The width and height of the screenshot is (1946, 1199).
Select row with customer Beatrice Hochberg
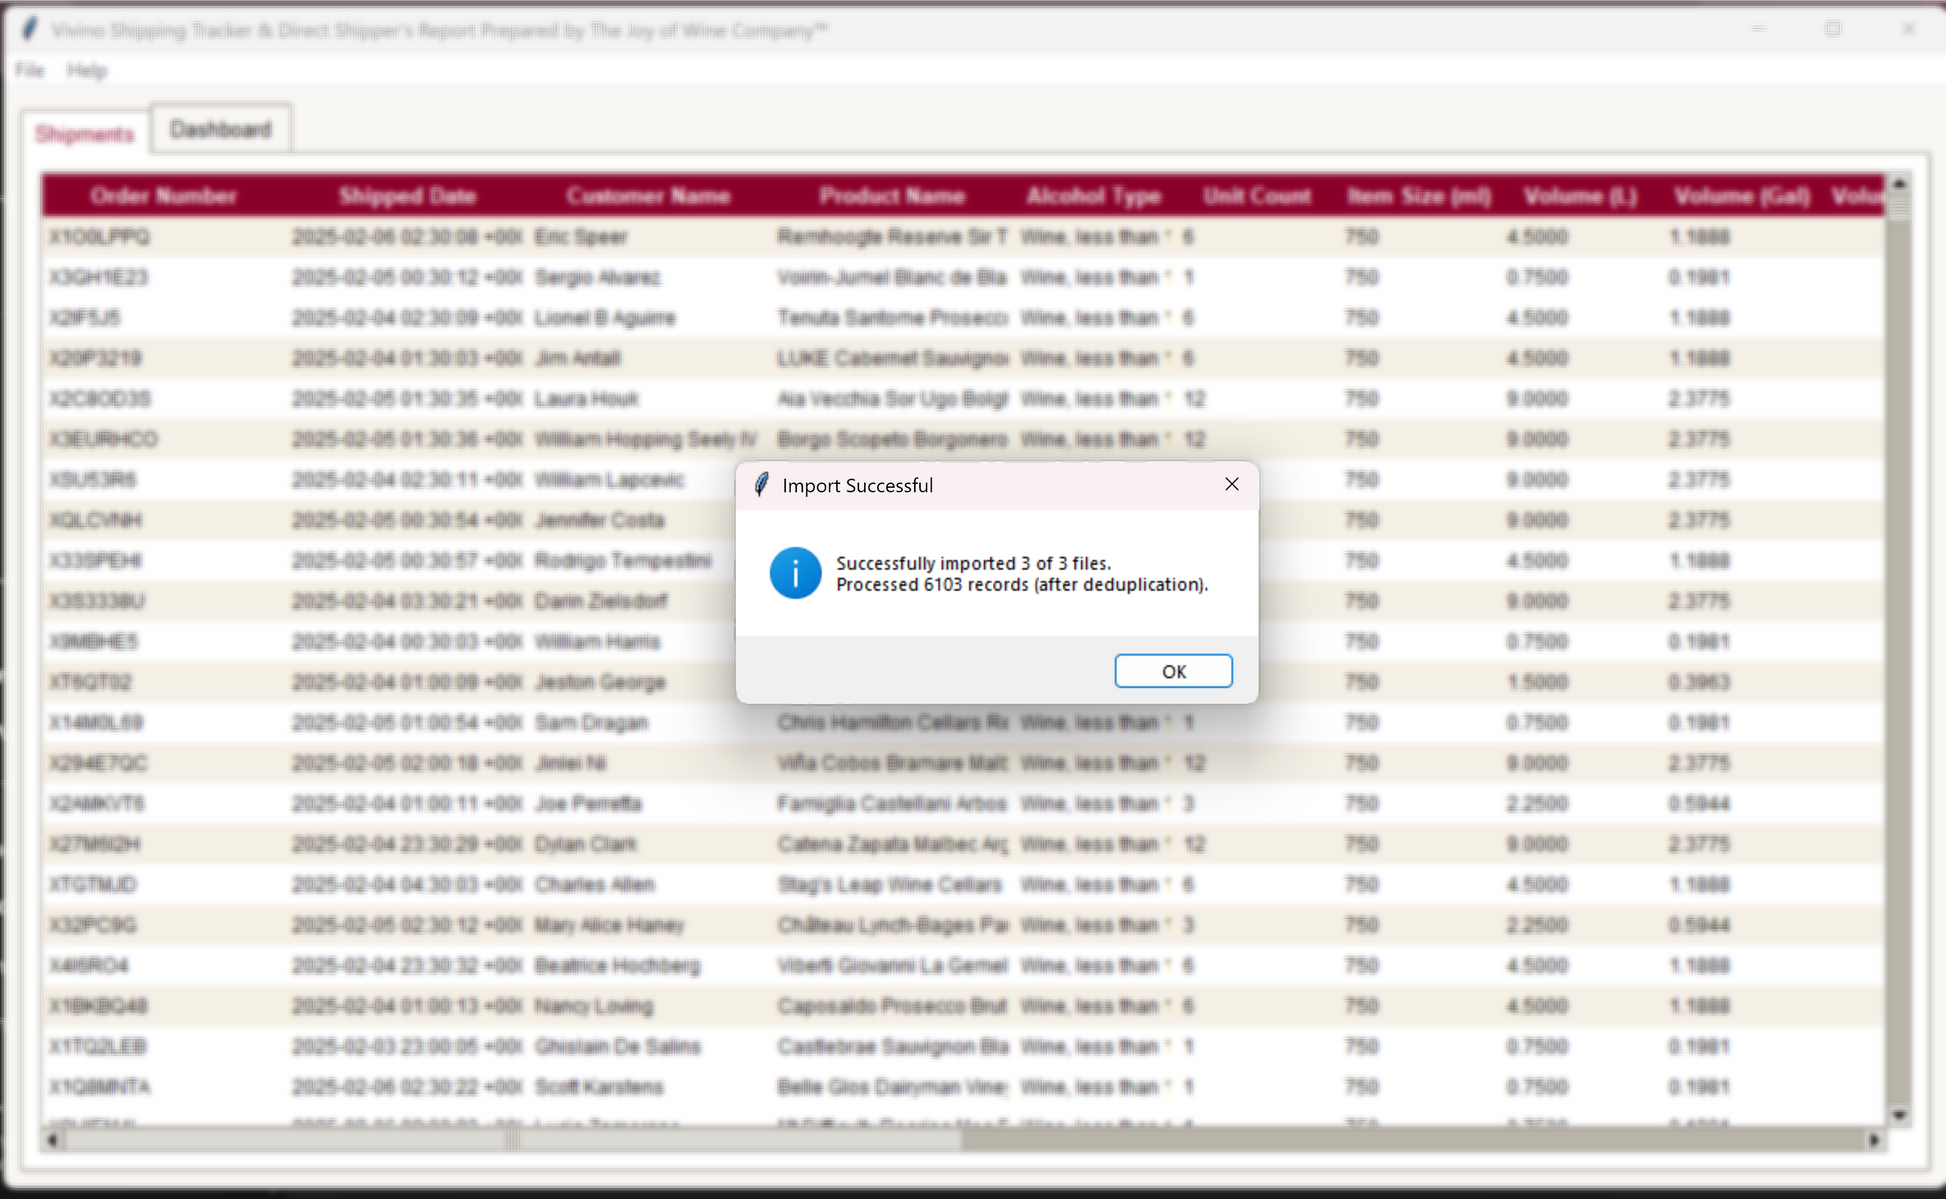pyautogui.click(x=963, y=966)
